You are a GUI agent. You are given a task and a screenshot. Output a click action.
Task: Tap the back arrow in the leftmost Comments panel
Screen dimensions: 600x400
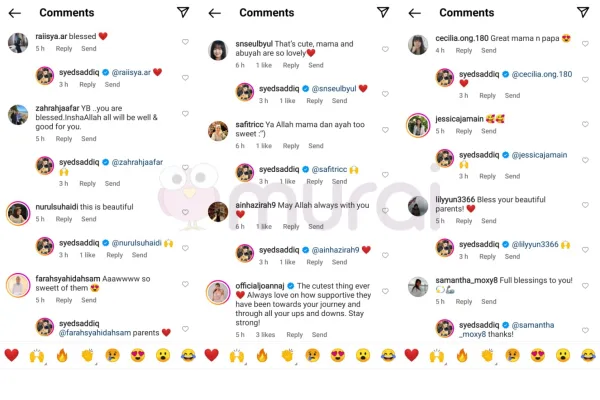tap(15, 13)
